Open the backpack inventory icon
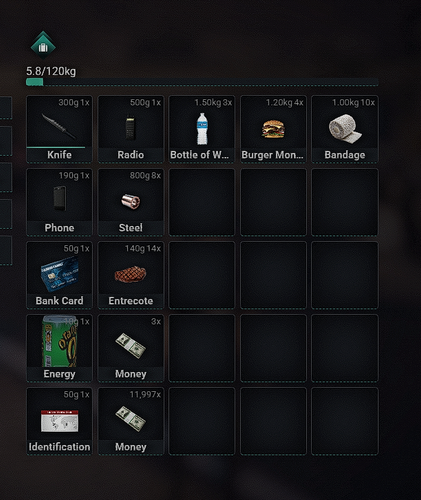 (x=43, y=46)
